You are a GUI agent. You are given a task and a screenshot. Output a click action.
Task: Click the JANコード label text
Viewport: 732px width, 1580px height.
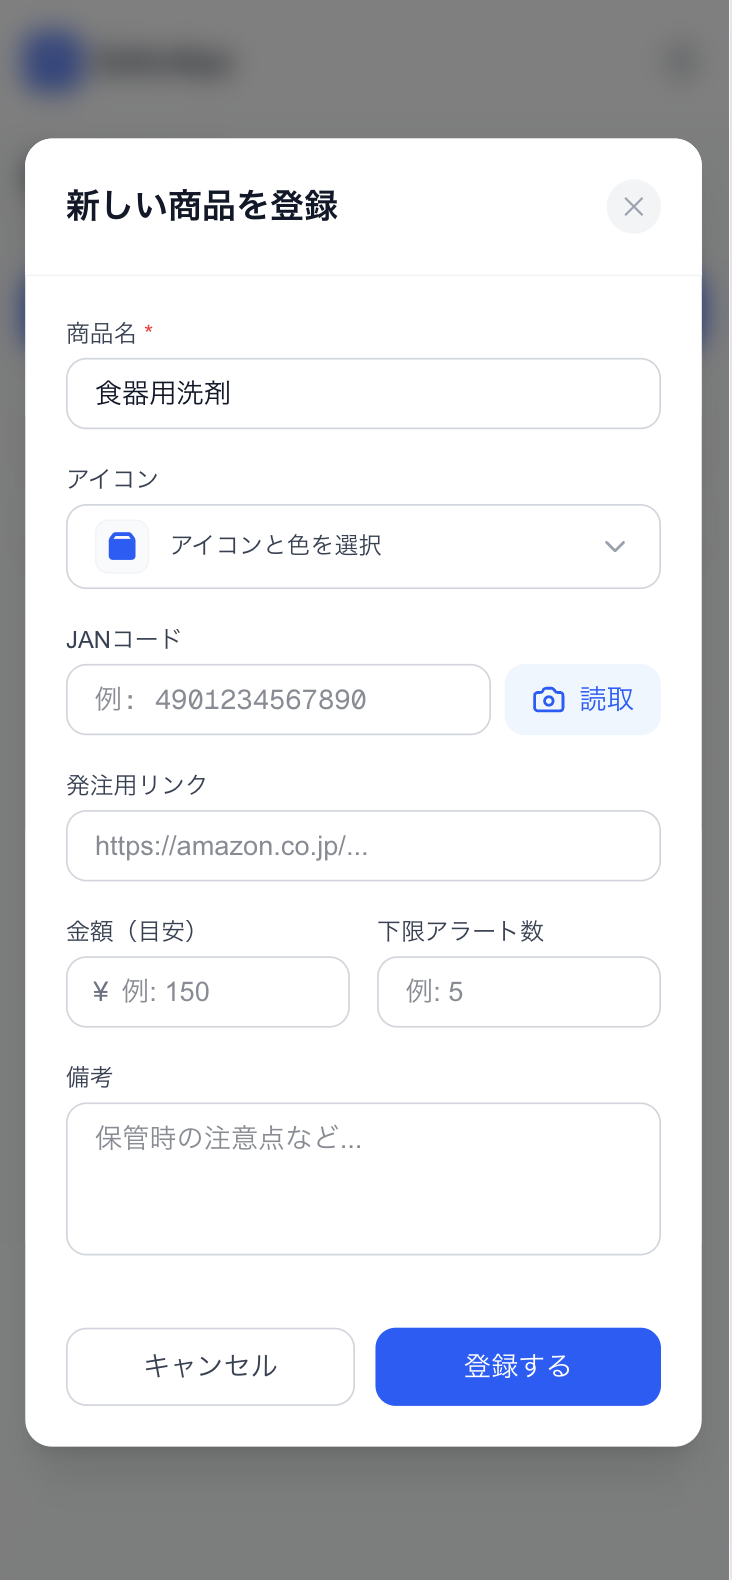[124, 639]
